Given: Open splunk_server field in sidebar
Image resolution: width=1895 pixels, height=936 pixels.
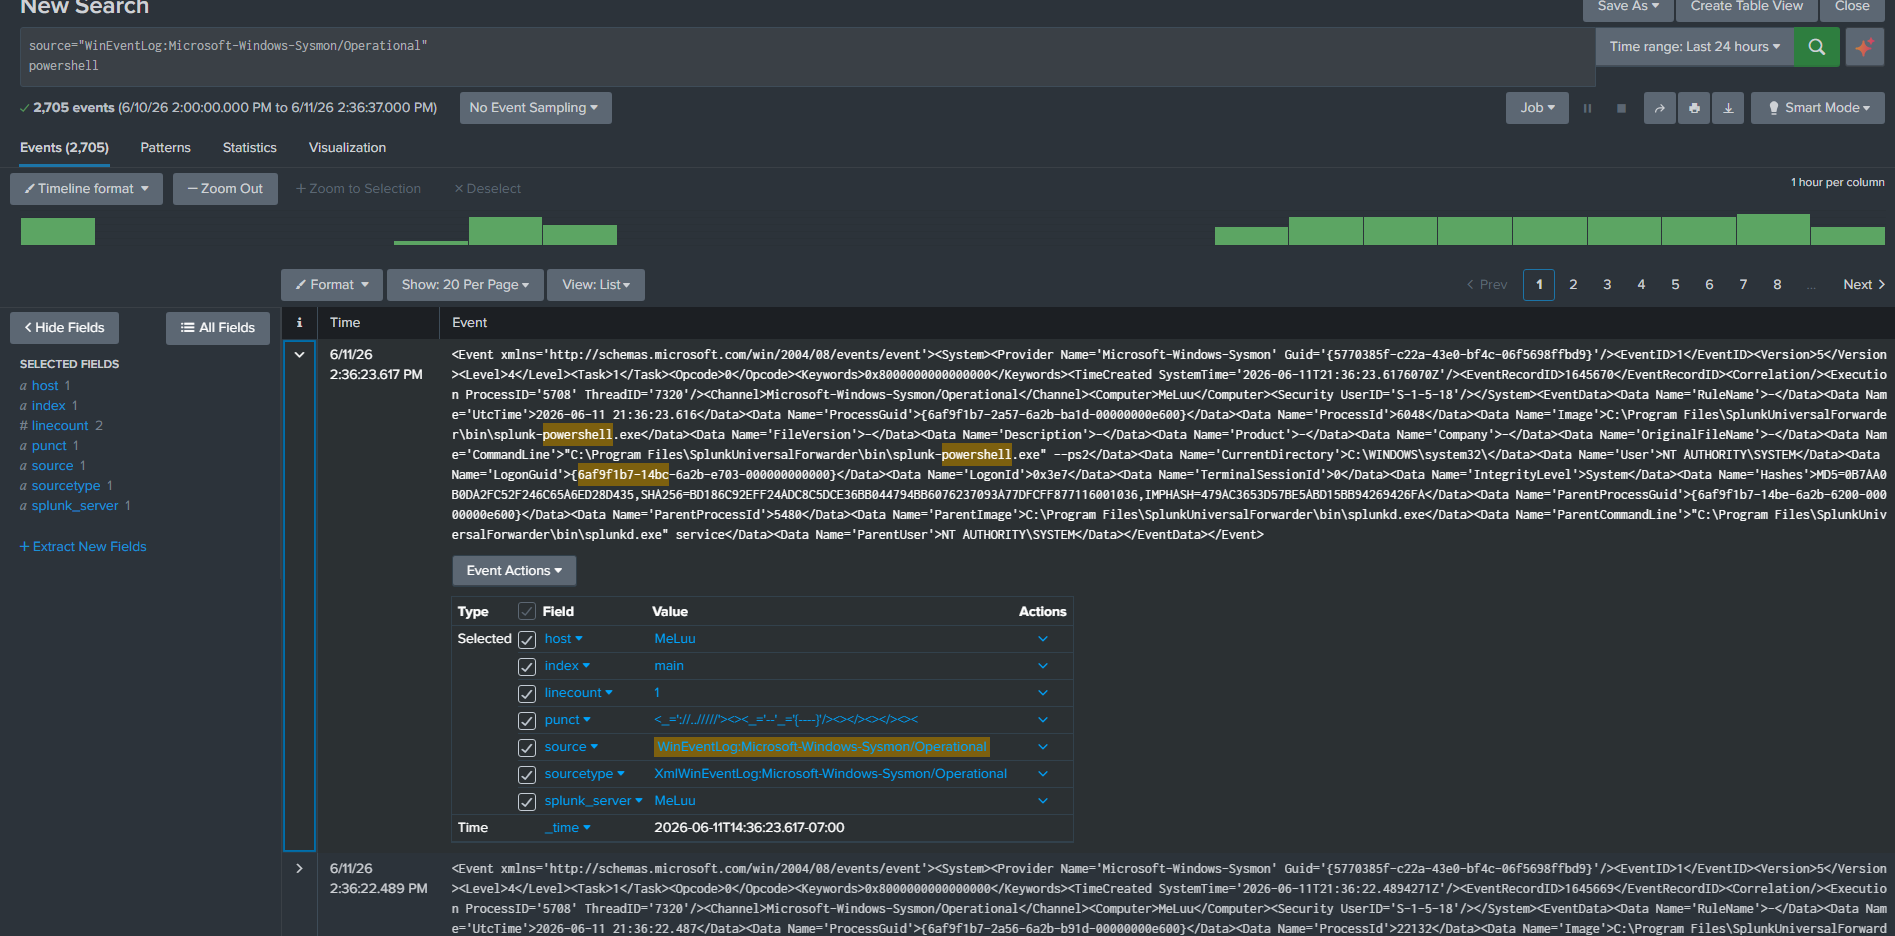Looking at the screenshot, I should (x=75, y=506).
